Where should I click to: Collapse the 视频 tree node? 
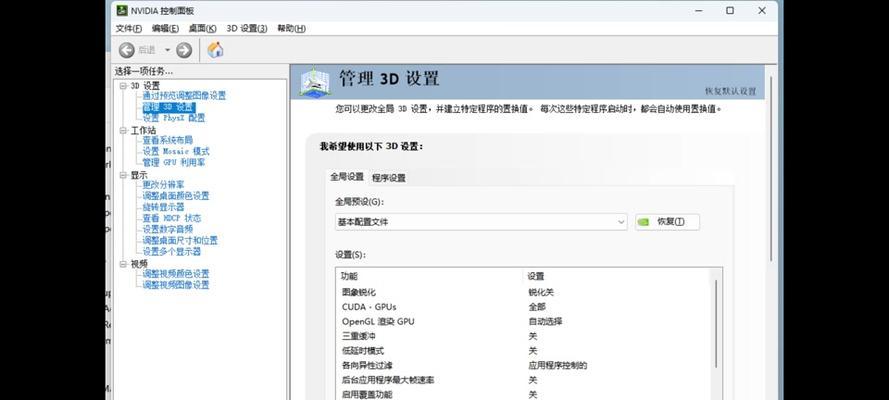tap(123, 264)
